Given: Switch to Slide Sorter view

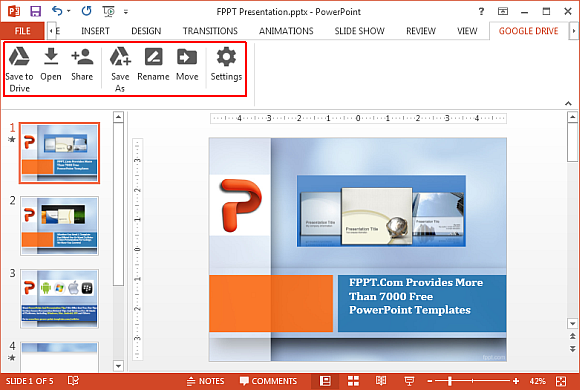Looking at the screenshot, I should 353,381.
